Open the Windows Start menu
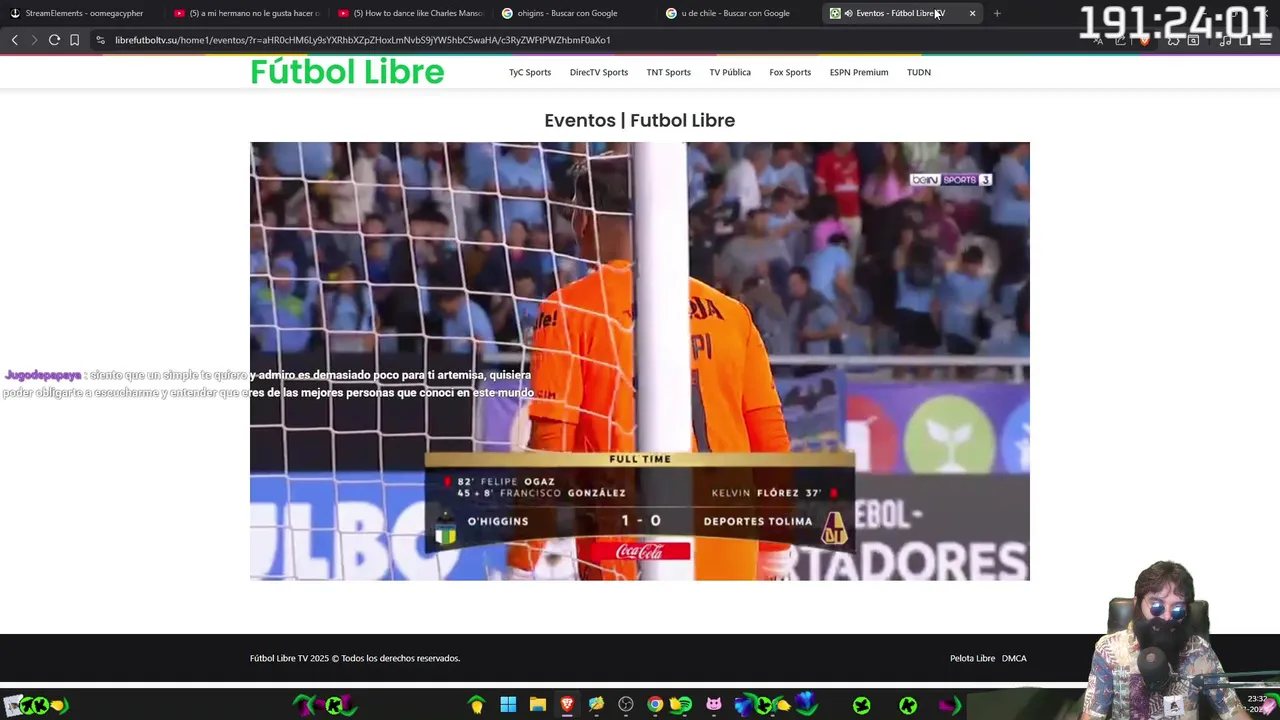Image resolution: width=1280 pixels, height=720 pixels. (x=508, y=705)
